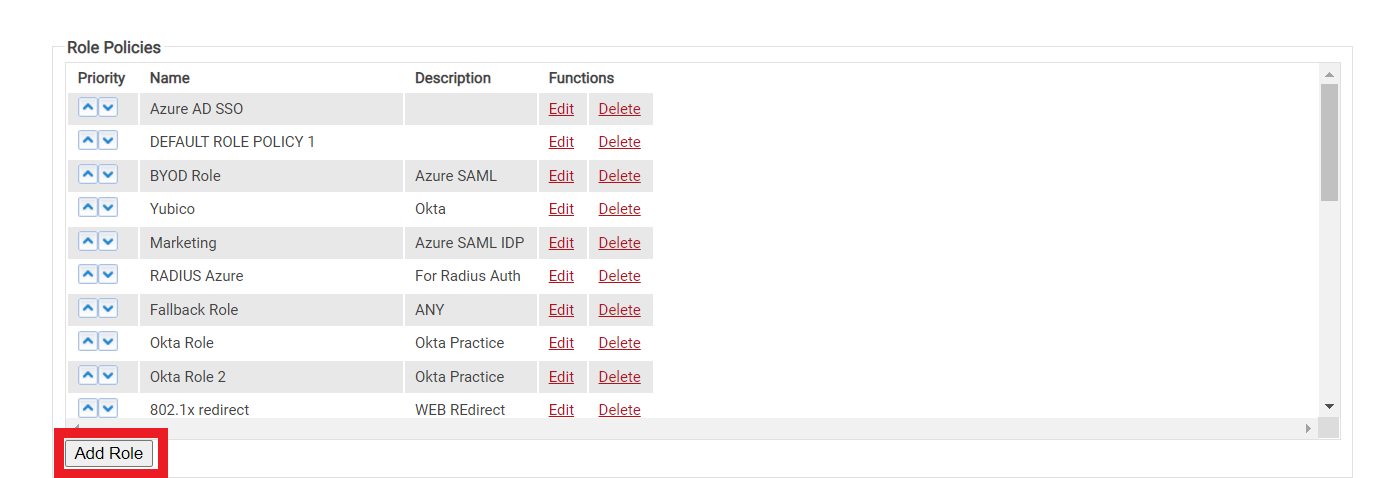Click the horizontal scrollbar right arrow
1394x478 pixels.
click(1308, 428)
